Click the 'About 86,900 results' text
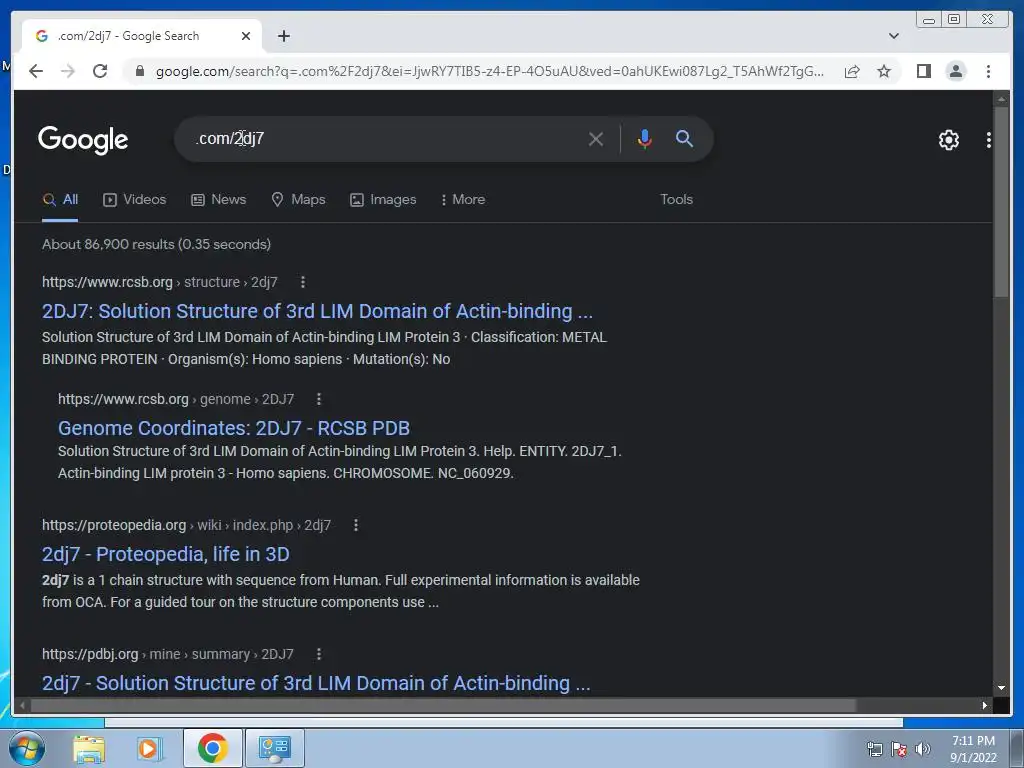The height and width of the screenshot is (768, 1024). [156, 244]
